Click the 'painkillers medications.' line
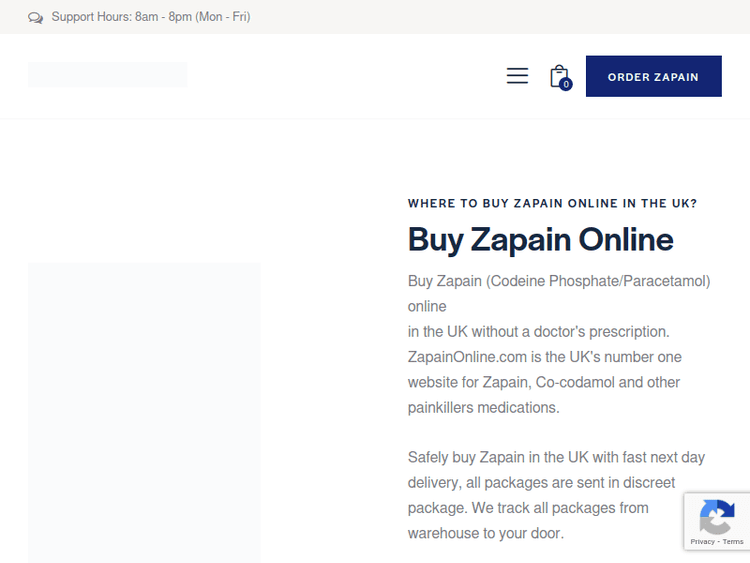The height and width of the screenshot is (563, 750). pos(484,408)
